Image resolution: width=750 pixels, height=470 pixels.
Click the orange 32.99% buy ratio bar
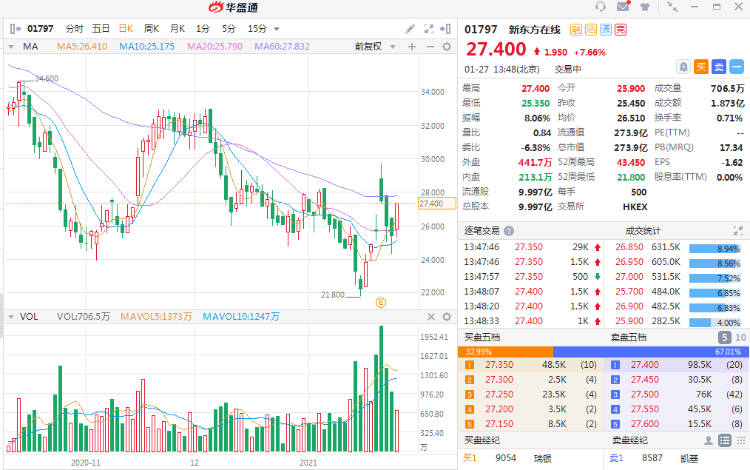505,351
